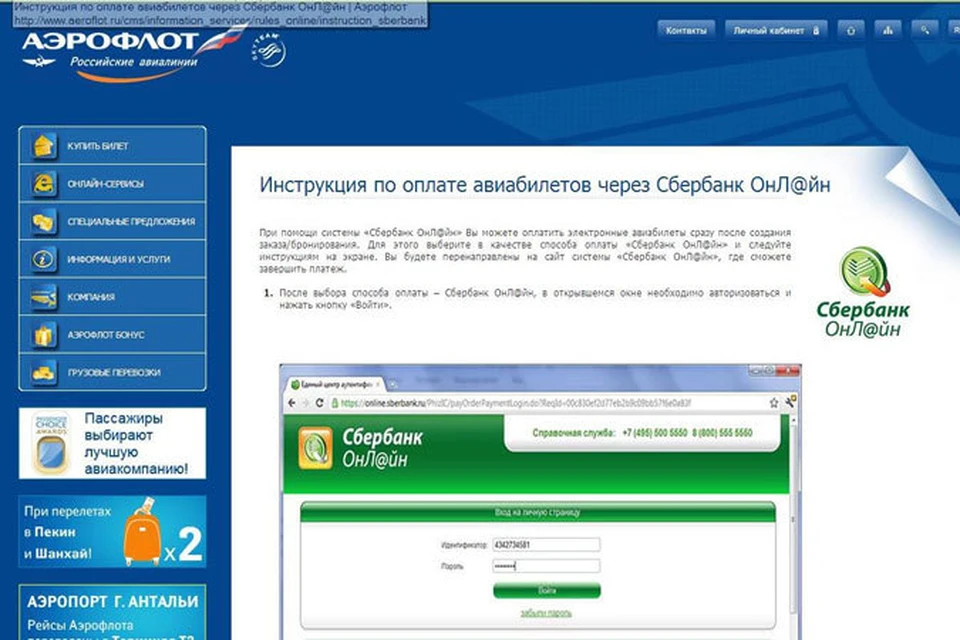Click the house icon beside Купить билет
Viewport: 960px width, 640px height.
43,146
